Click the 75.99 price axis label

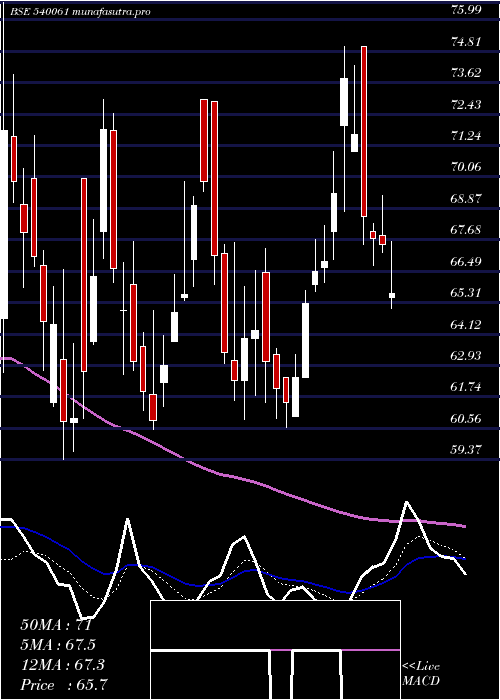click(466, 10)
